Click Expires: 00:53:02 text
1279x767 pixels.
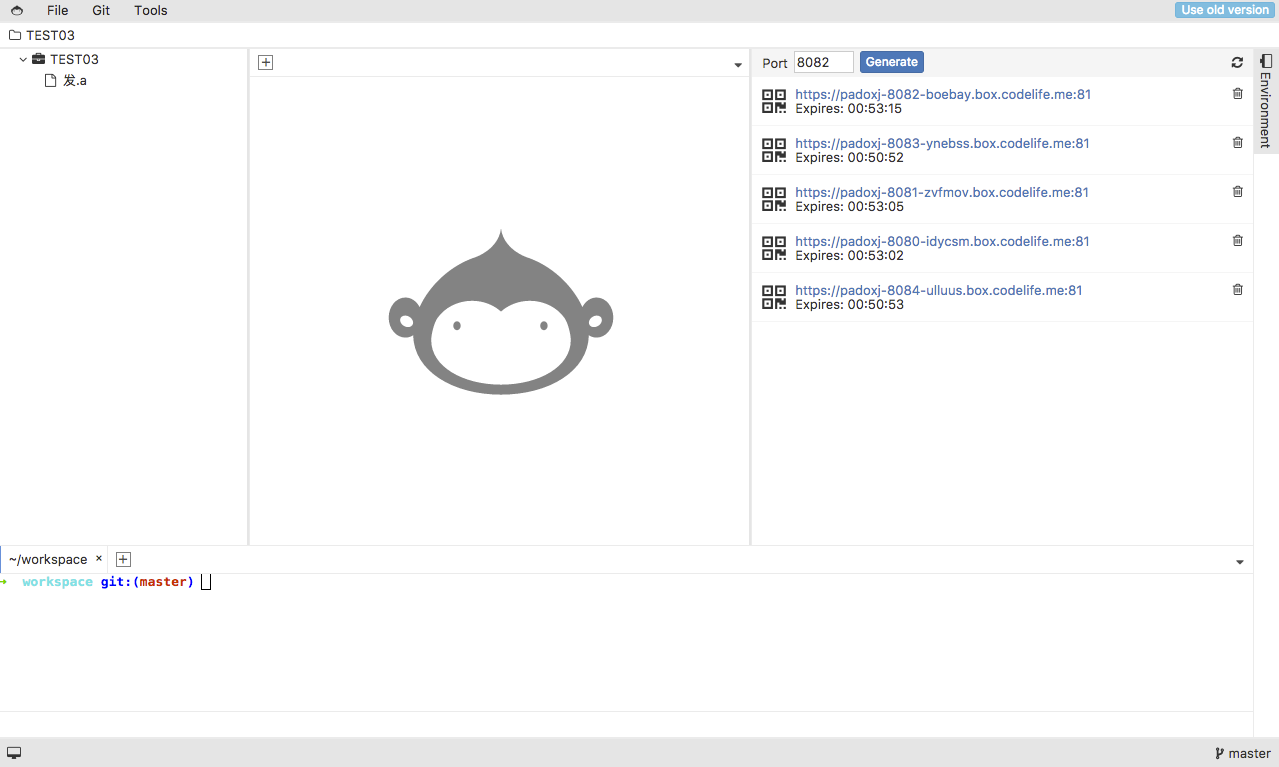pyautogui.click(x=849, y=255)
